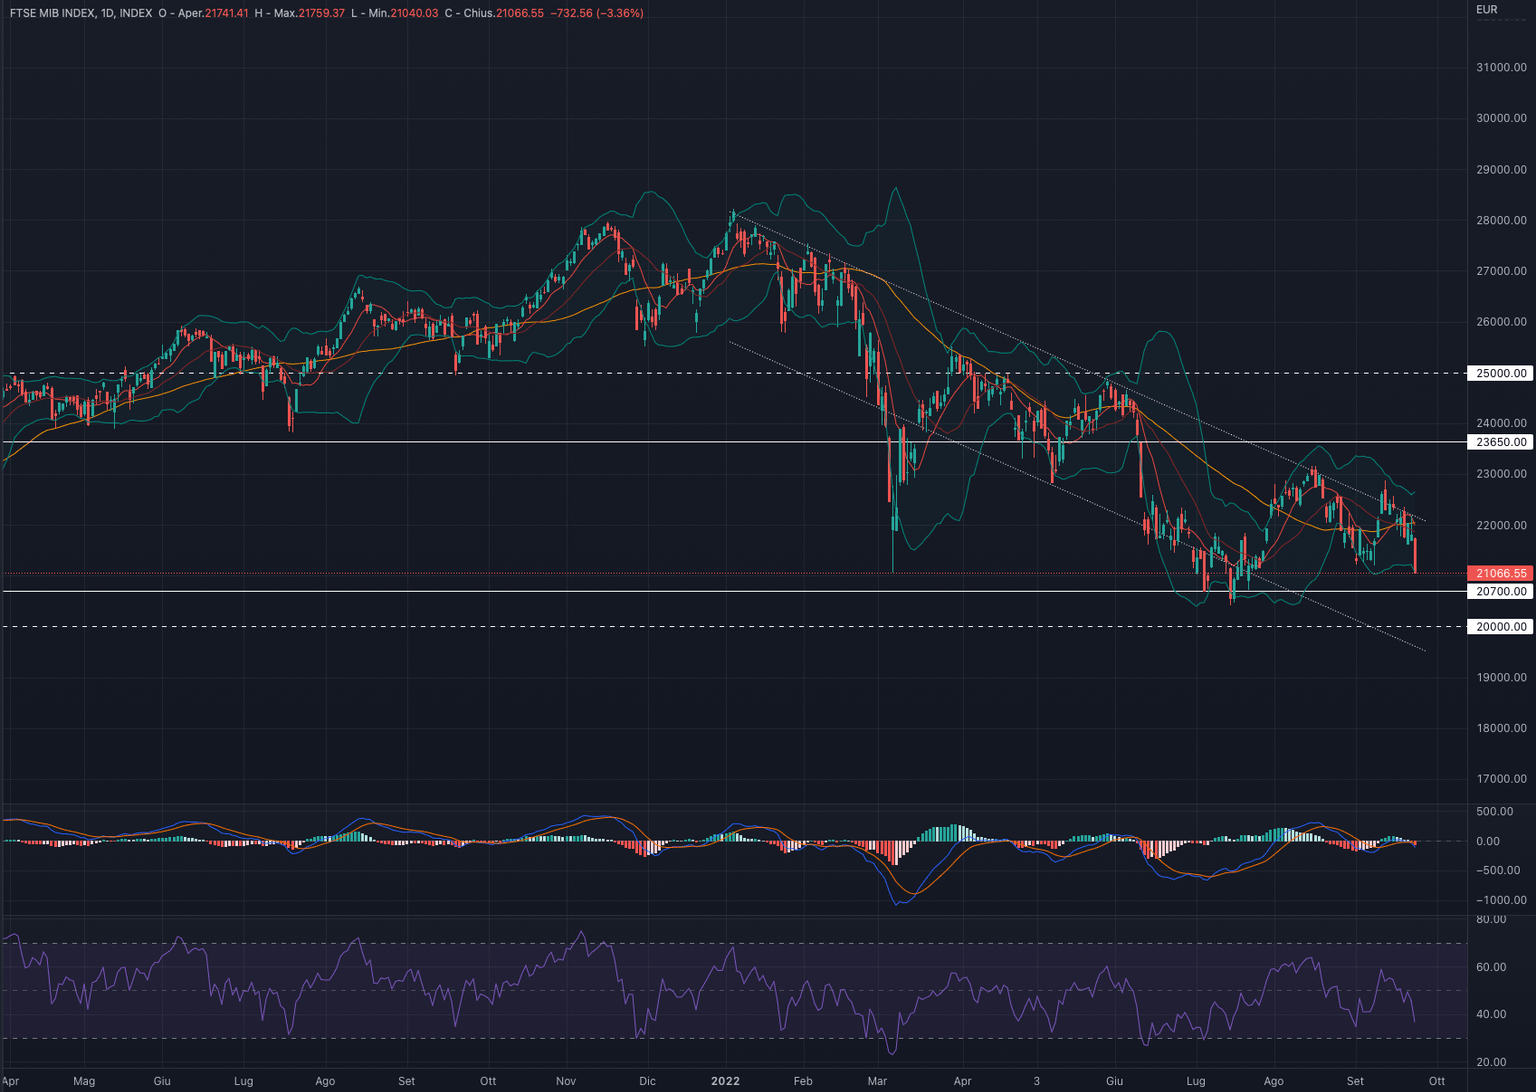The height and width of the screenshot is (1092, 1536).
Task: Click the Dic label on the time axis
Action: 647,1081
